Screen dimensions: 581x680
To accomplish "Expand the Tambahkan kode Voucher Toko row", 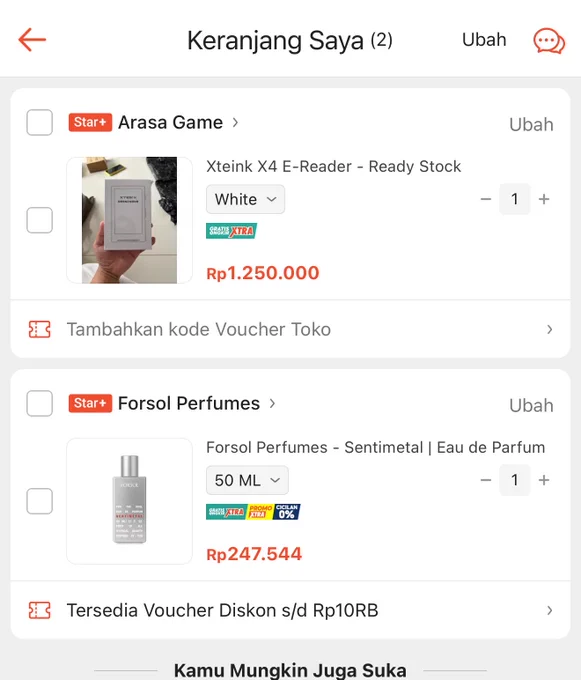I will pyautogui.click(x=290, y=330).
